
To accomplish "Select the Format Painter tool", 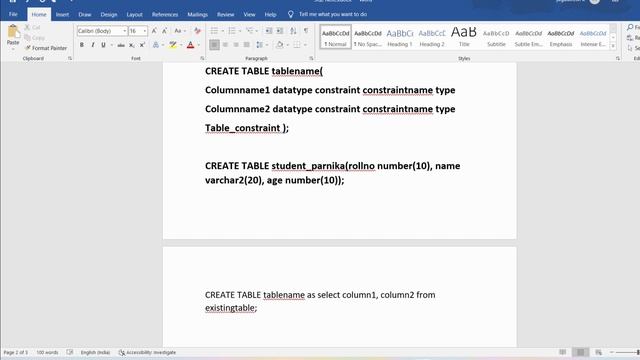I will (46, 48).
